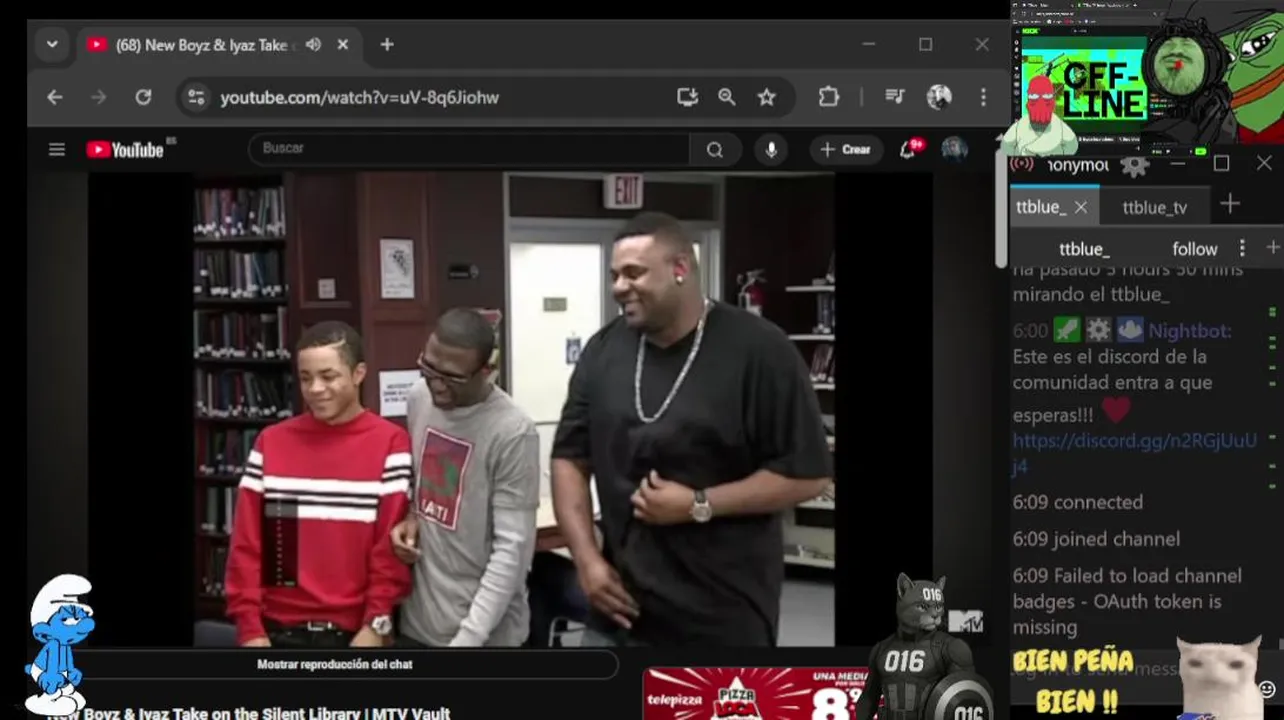This screenshot has width=1284, height=720.
Task: Close the ttblue_ chat tab
Action: (x=1081, y=207)
